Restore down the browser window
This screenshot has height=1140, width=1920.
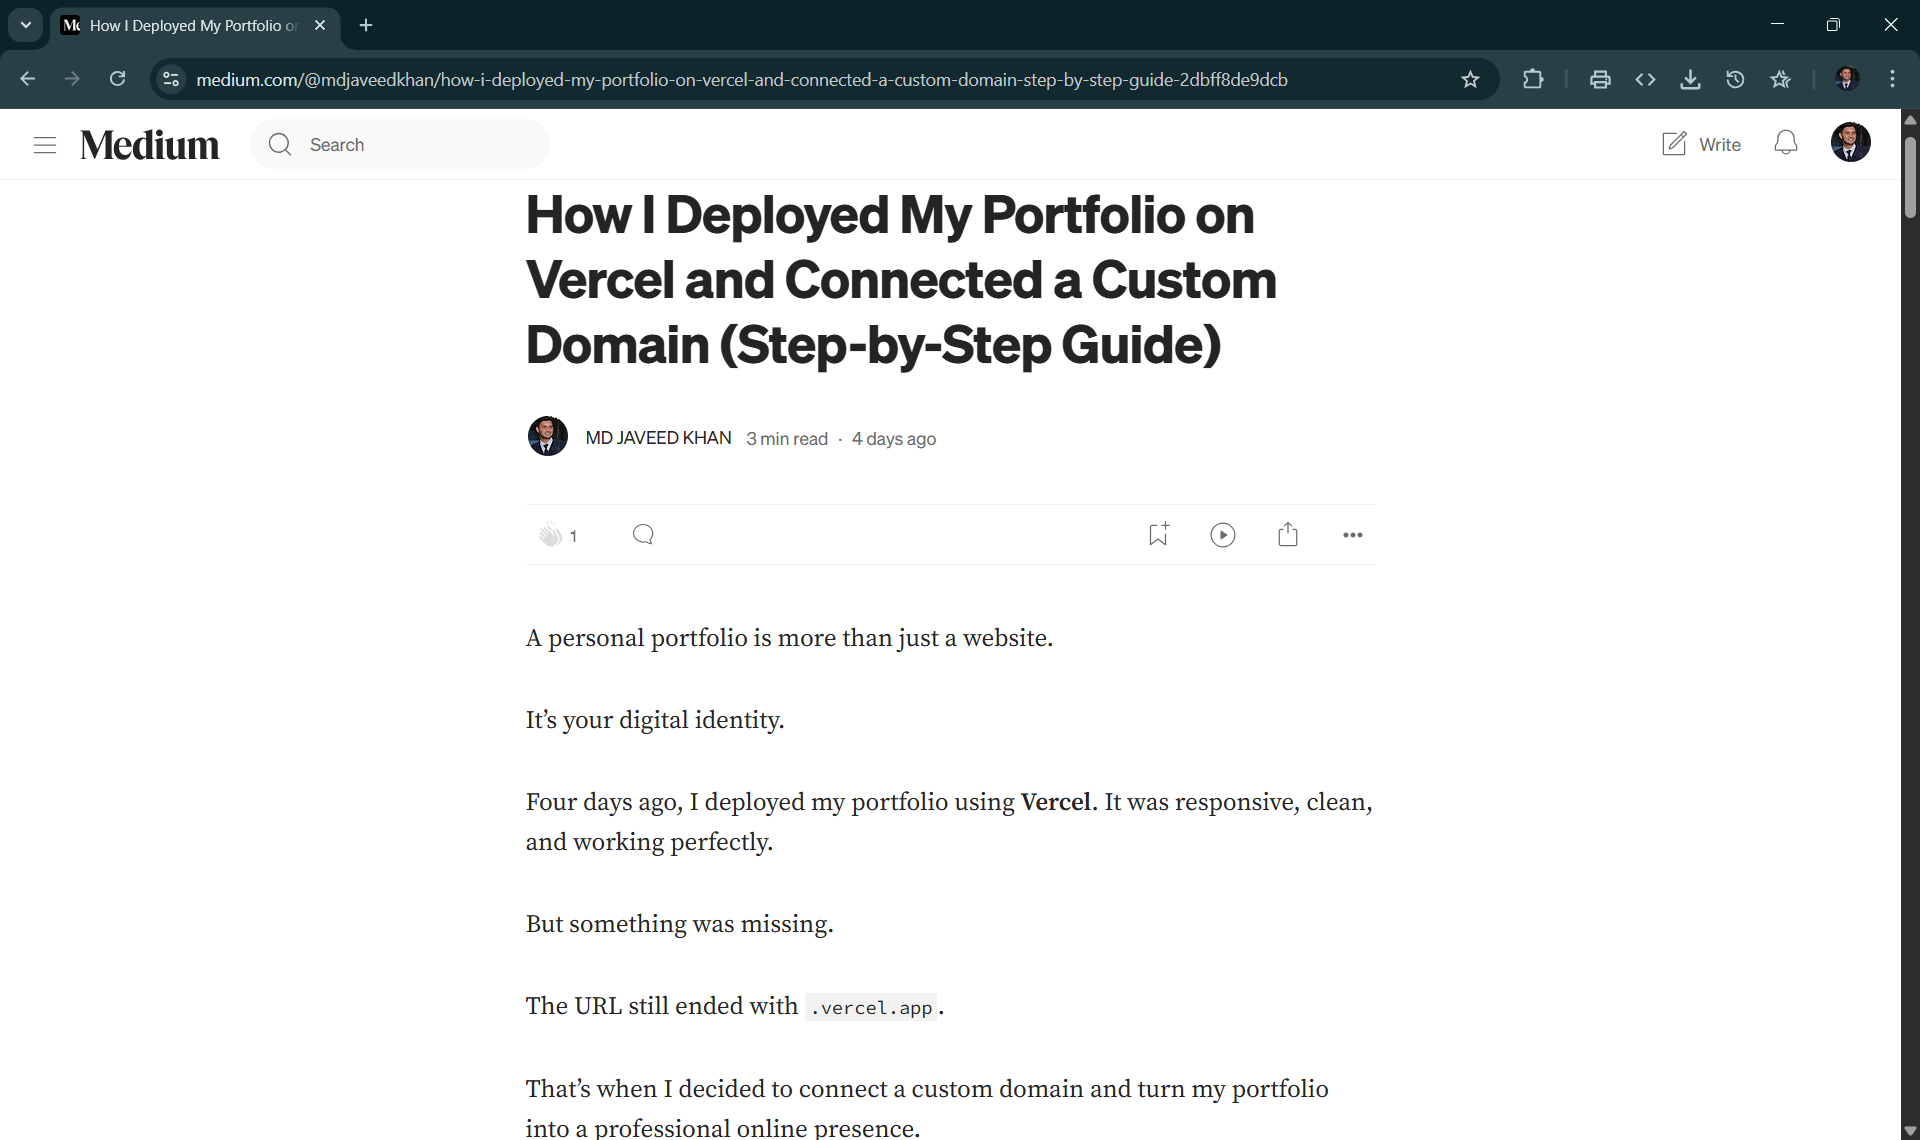tap(1833, 25)
